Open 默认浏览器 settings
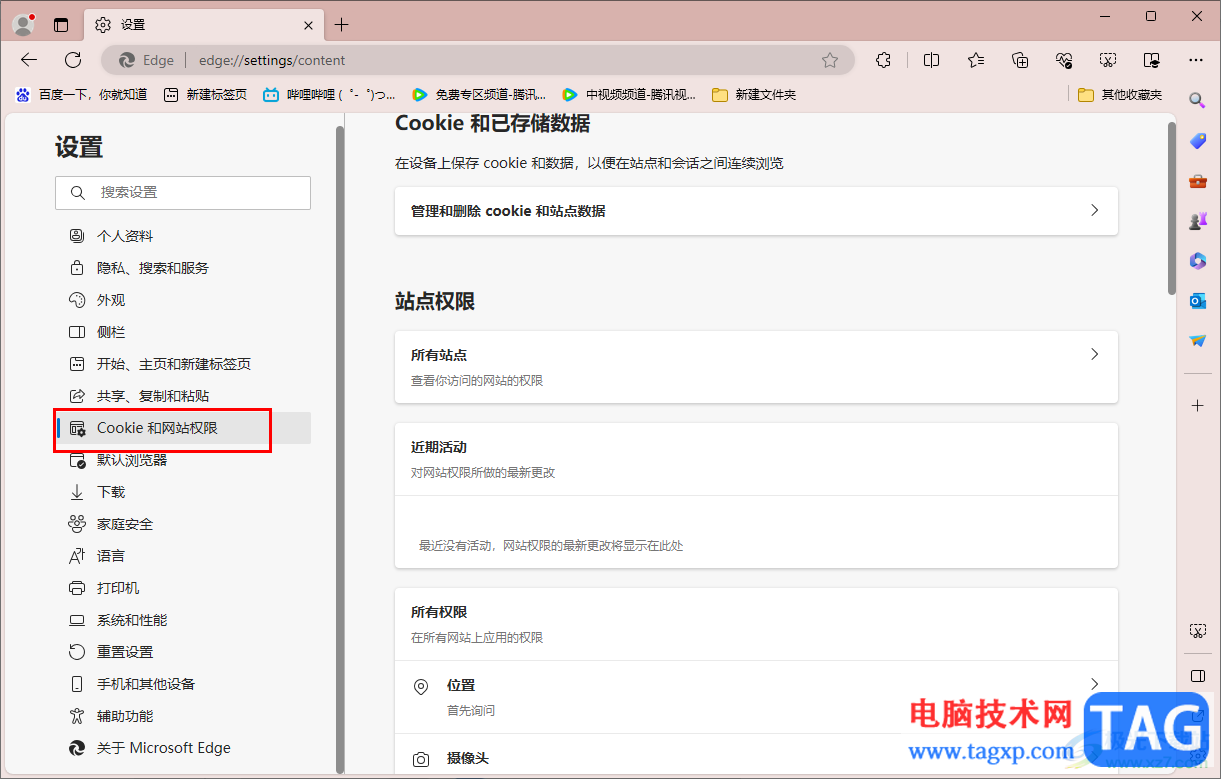The height and width of the screenshot is (779, 1221). point(183,460)
